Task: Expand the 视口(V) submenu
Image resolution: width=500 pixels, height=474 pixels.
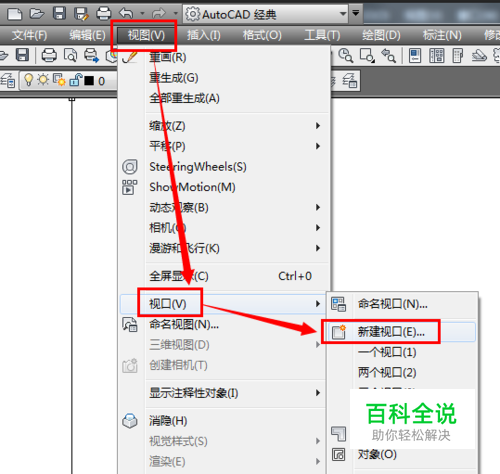Action: [223, 304]
